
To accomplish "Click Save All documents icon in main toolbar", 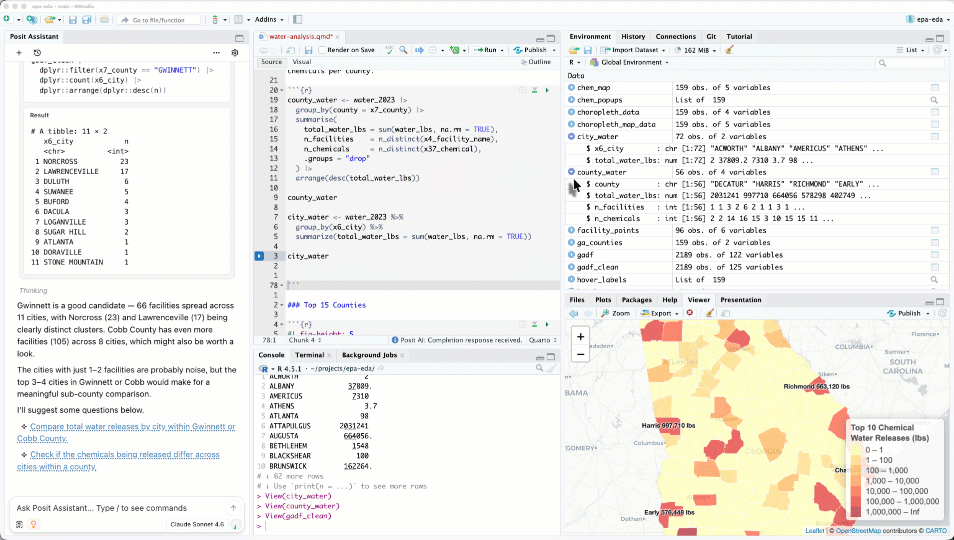I will [86, 19].
